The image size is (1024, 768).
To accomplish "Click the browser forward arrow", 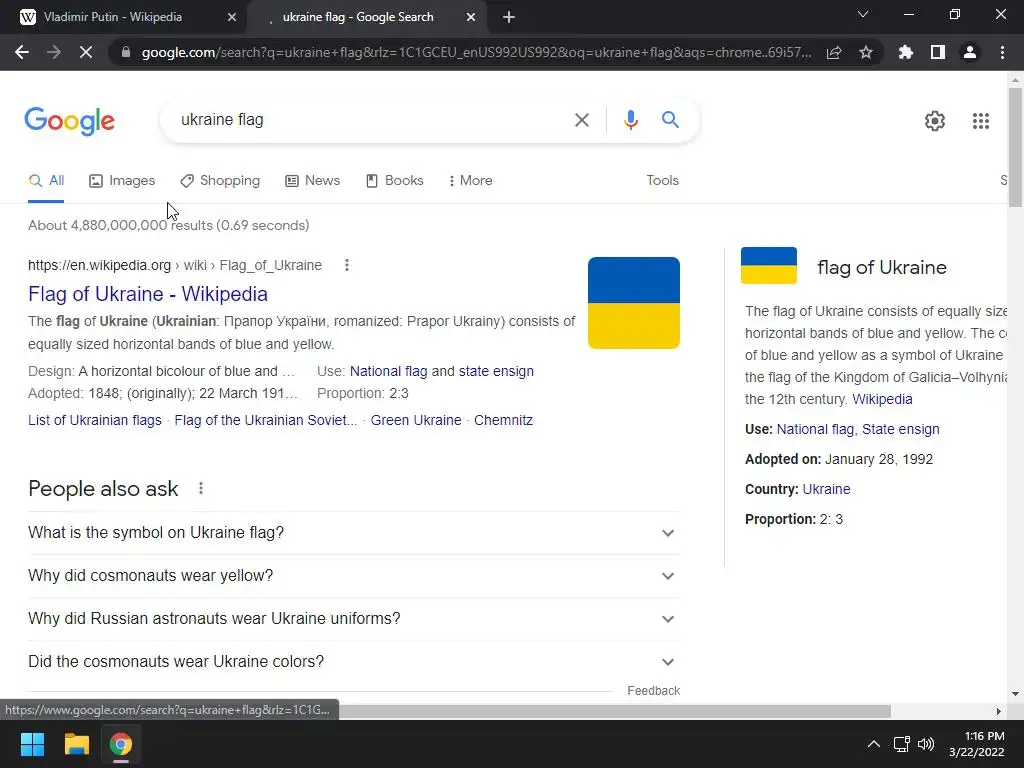I will 54,52.
